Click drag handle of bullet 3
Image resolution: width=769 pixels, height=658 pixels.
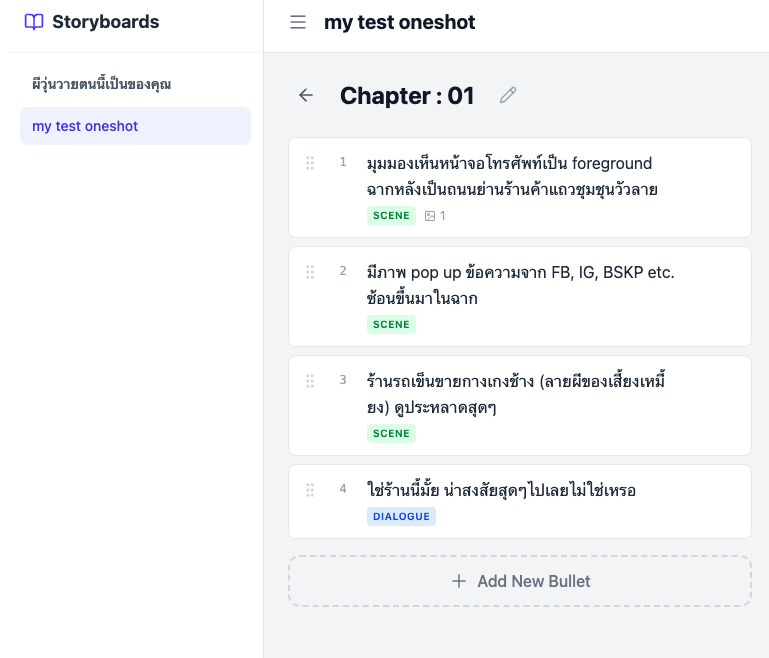(x=310, y=381)
